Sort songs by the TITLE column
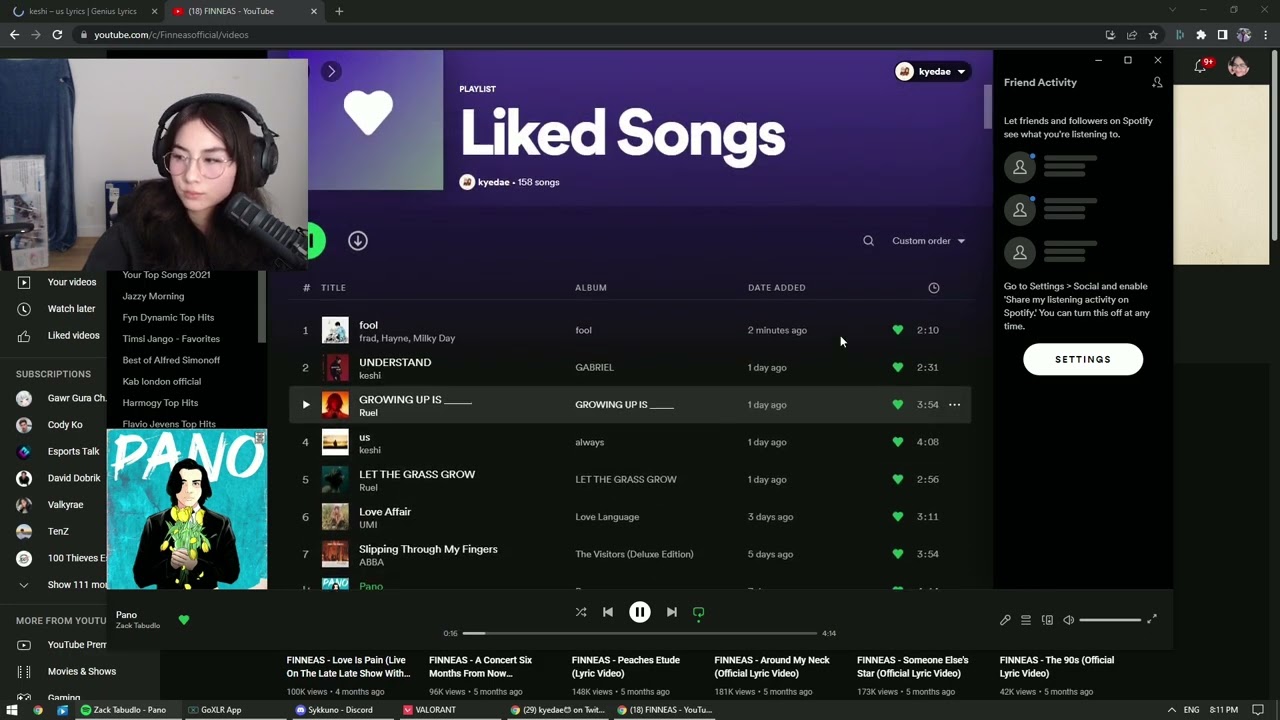This screenshot has height=720, width=1280. click(x=333, y=288)
